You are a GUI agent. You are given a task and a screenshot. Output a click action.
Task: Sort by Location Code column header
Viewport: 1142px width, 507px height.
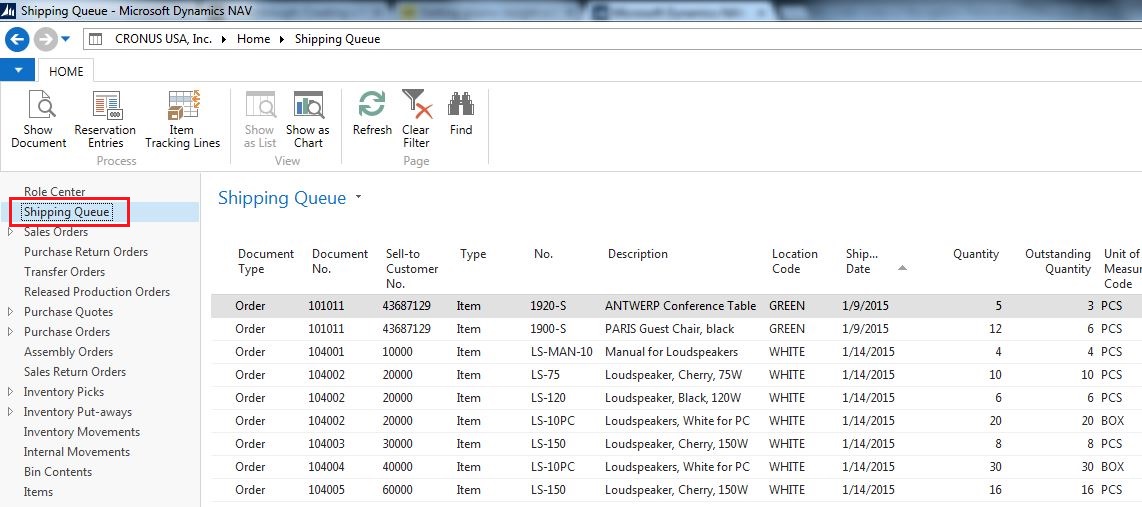click(795, 262)
